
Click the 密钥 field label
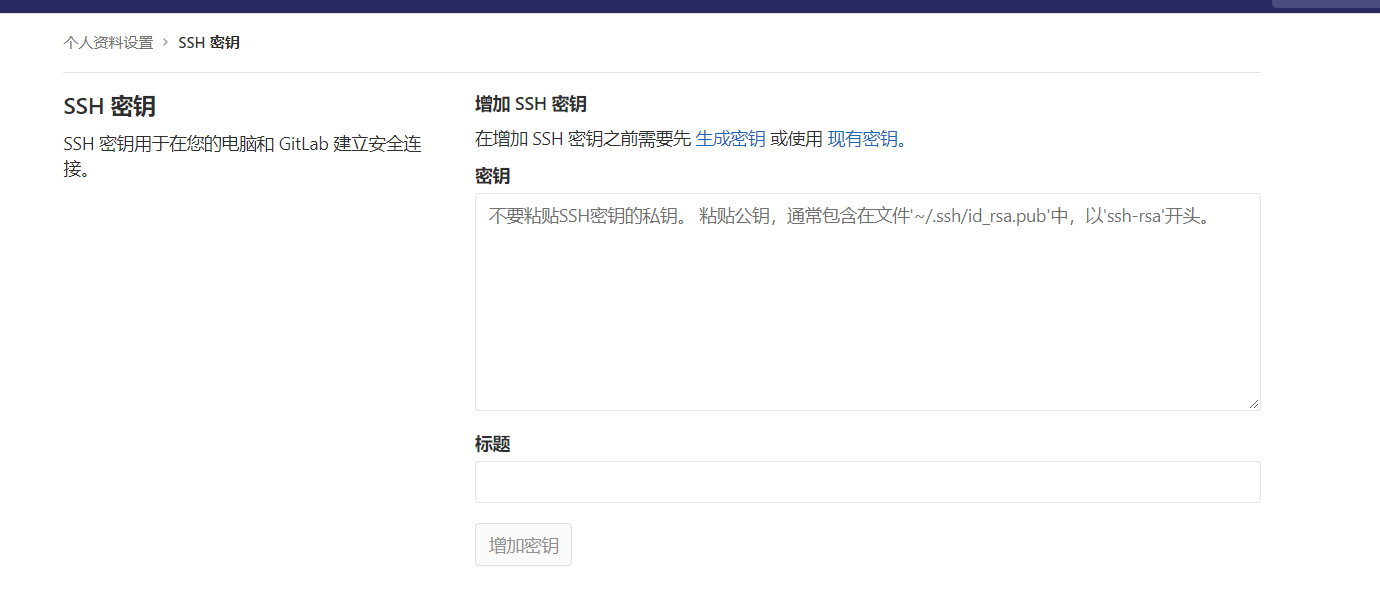click(x=492, y=176)
